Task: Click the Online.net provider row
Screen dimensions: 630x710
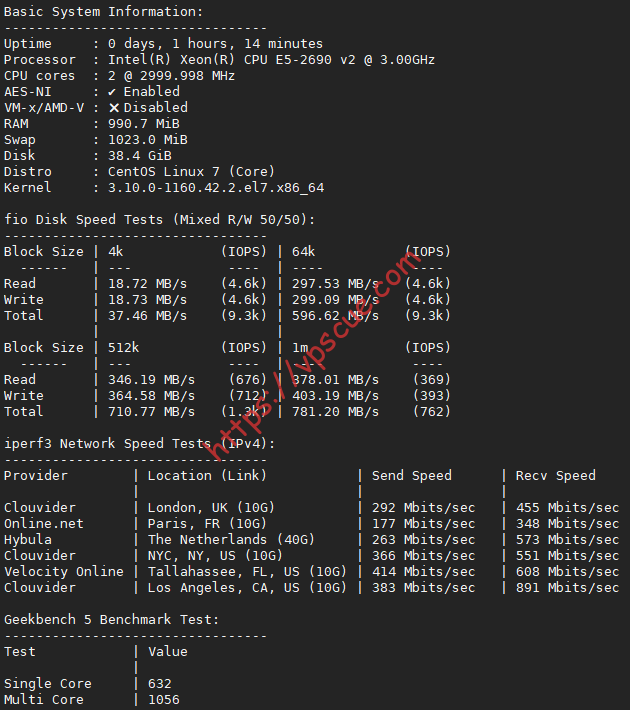Action: click(x=311, y=524)
